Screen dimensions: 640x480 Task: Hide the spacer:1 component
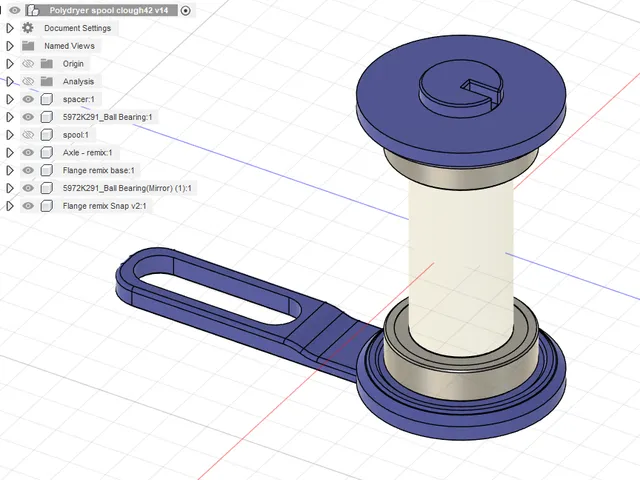pyautogui.click(x=28, y=99)
